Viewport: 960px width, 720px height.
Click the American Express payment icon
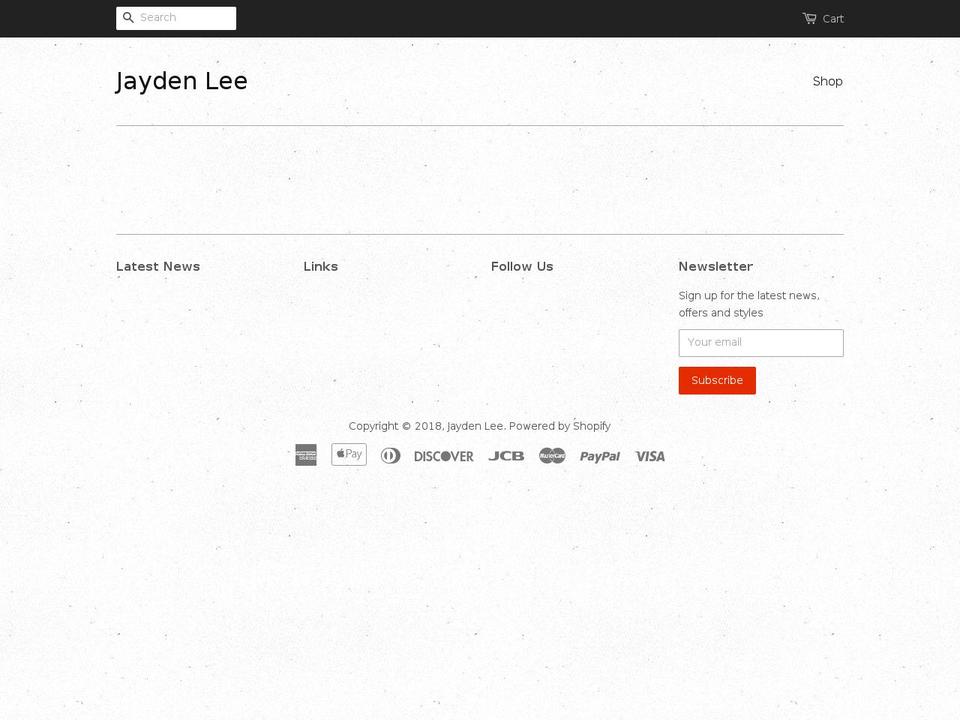306,455
